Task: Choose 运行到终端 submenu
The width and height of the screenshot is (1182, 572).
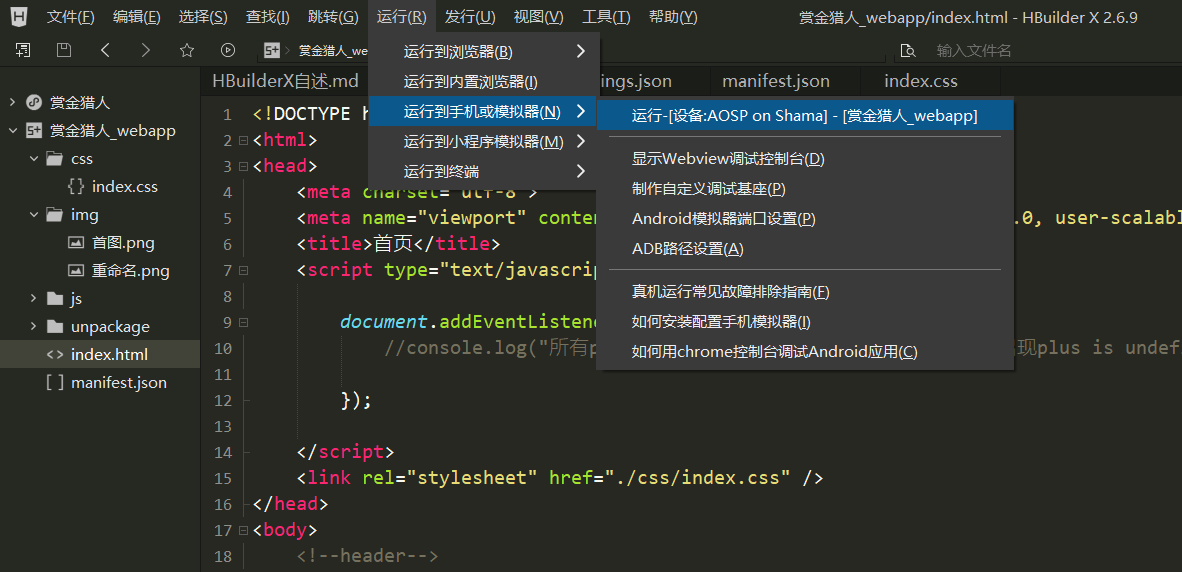Action: (484, 171)
